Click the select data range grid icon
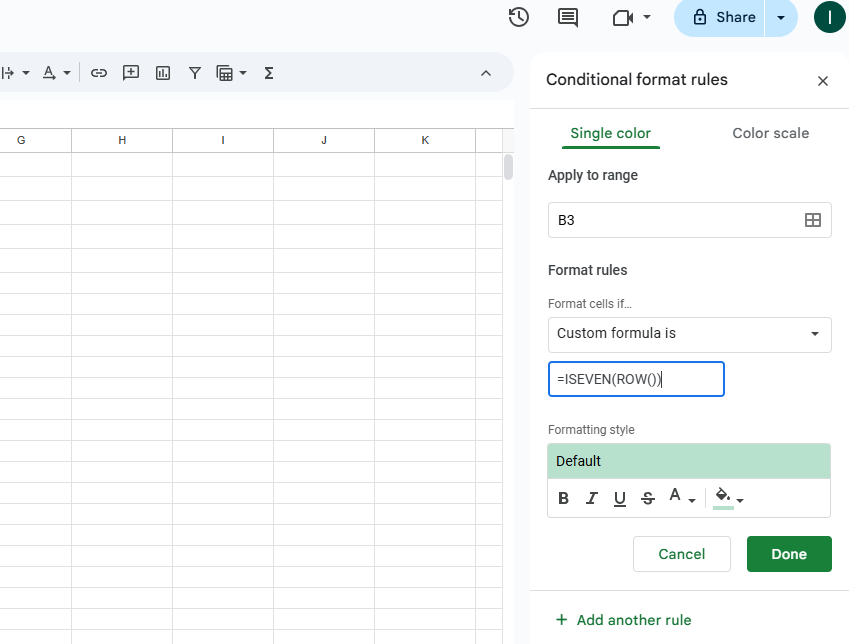Image resolution: width=849 pixels, height=644 pixels. (812, 220)
